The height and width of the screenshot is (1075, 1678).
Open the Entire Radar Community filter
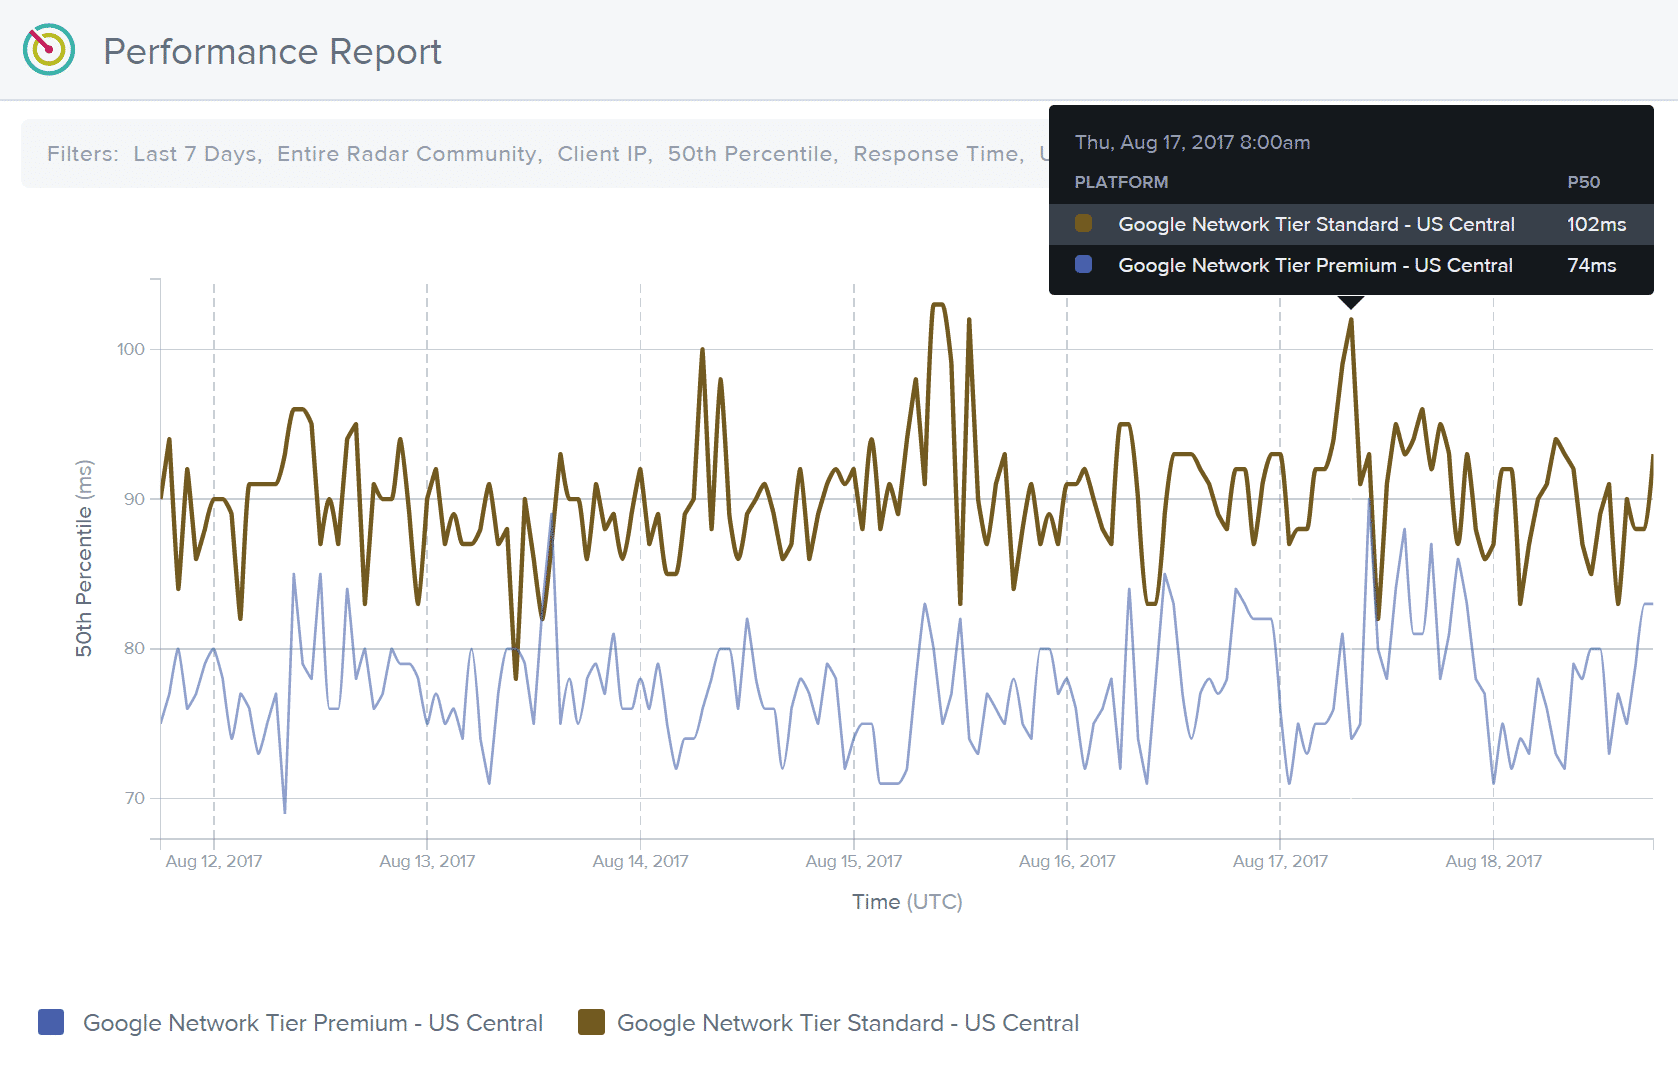coord(406,154)
